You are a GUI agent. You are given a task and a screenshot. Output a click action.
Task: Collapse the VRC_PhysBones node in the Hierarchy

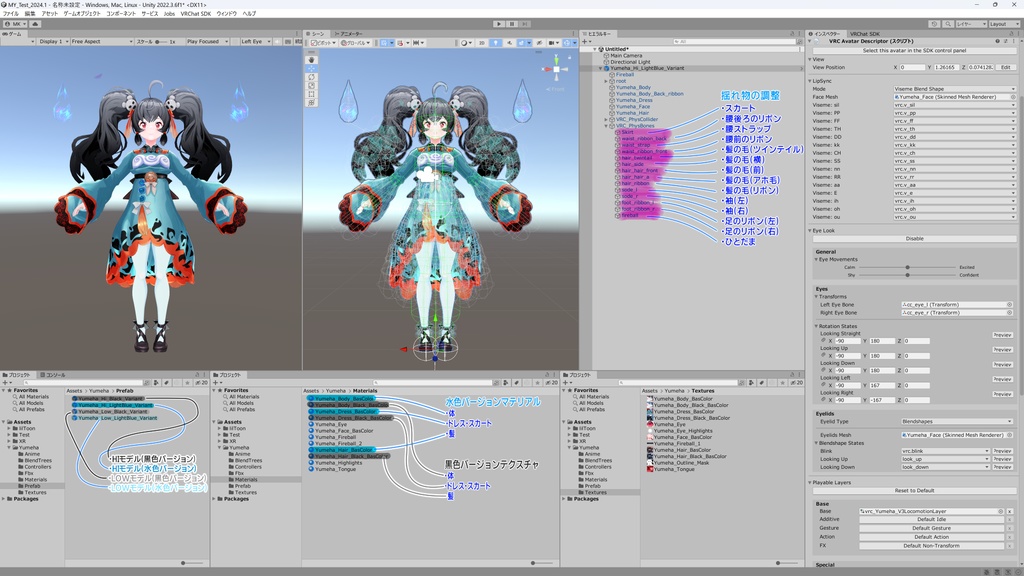[x=605, y=126]
